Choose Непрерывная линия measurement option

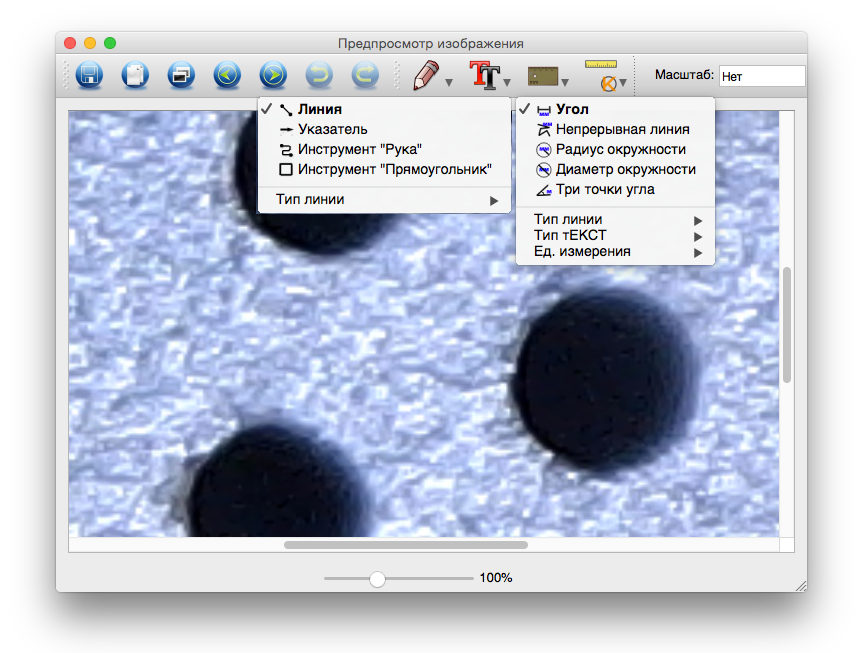click(x=615, y=129)
